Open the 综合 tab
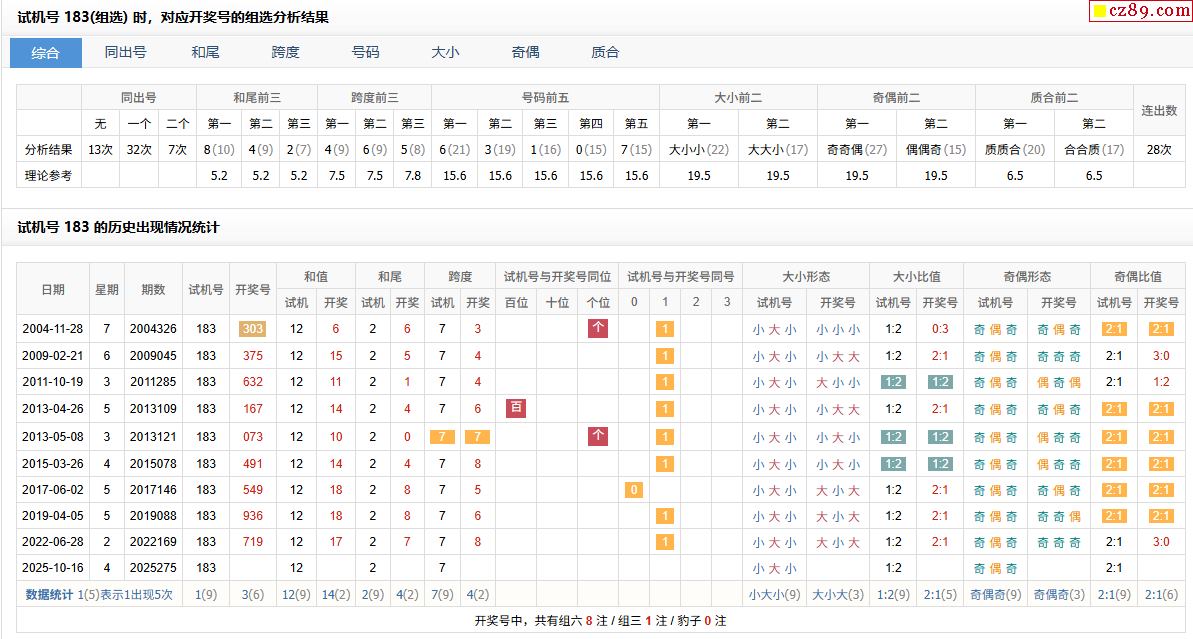 point(46,52)
